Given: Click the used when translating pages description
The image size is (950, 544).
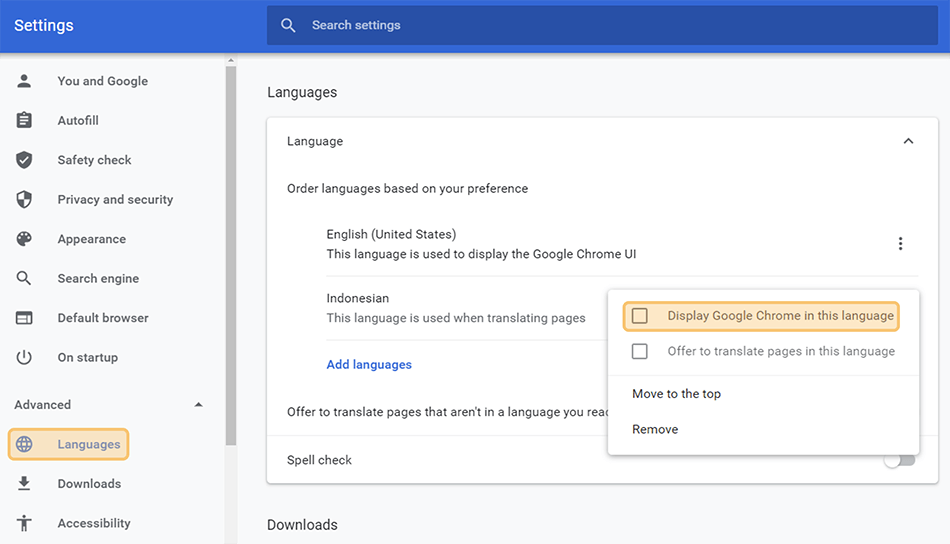Looking at the screenshot, I should coord(456,318).
